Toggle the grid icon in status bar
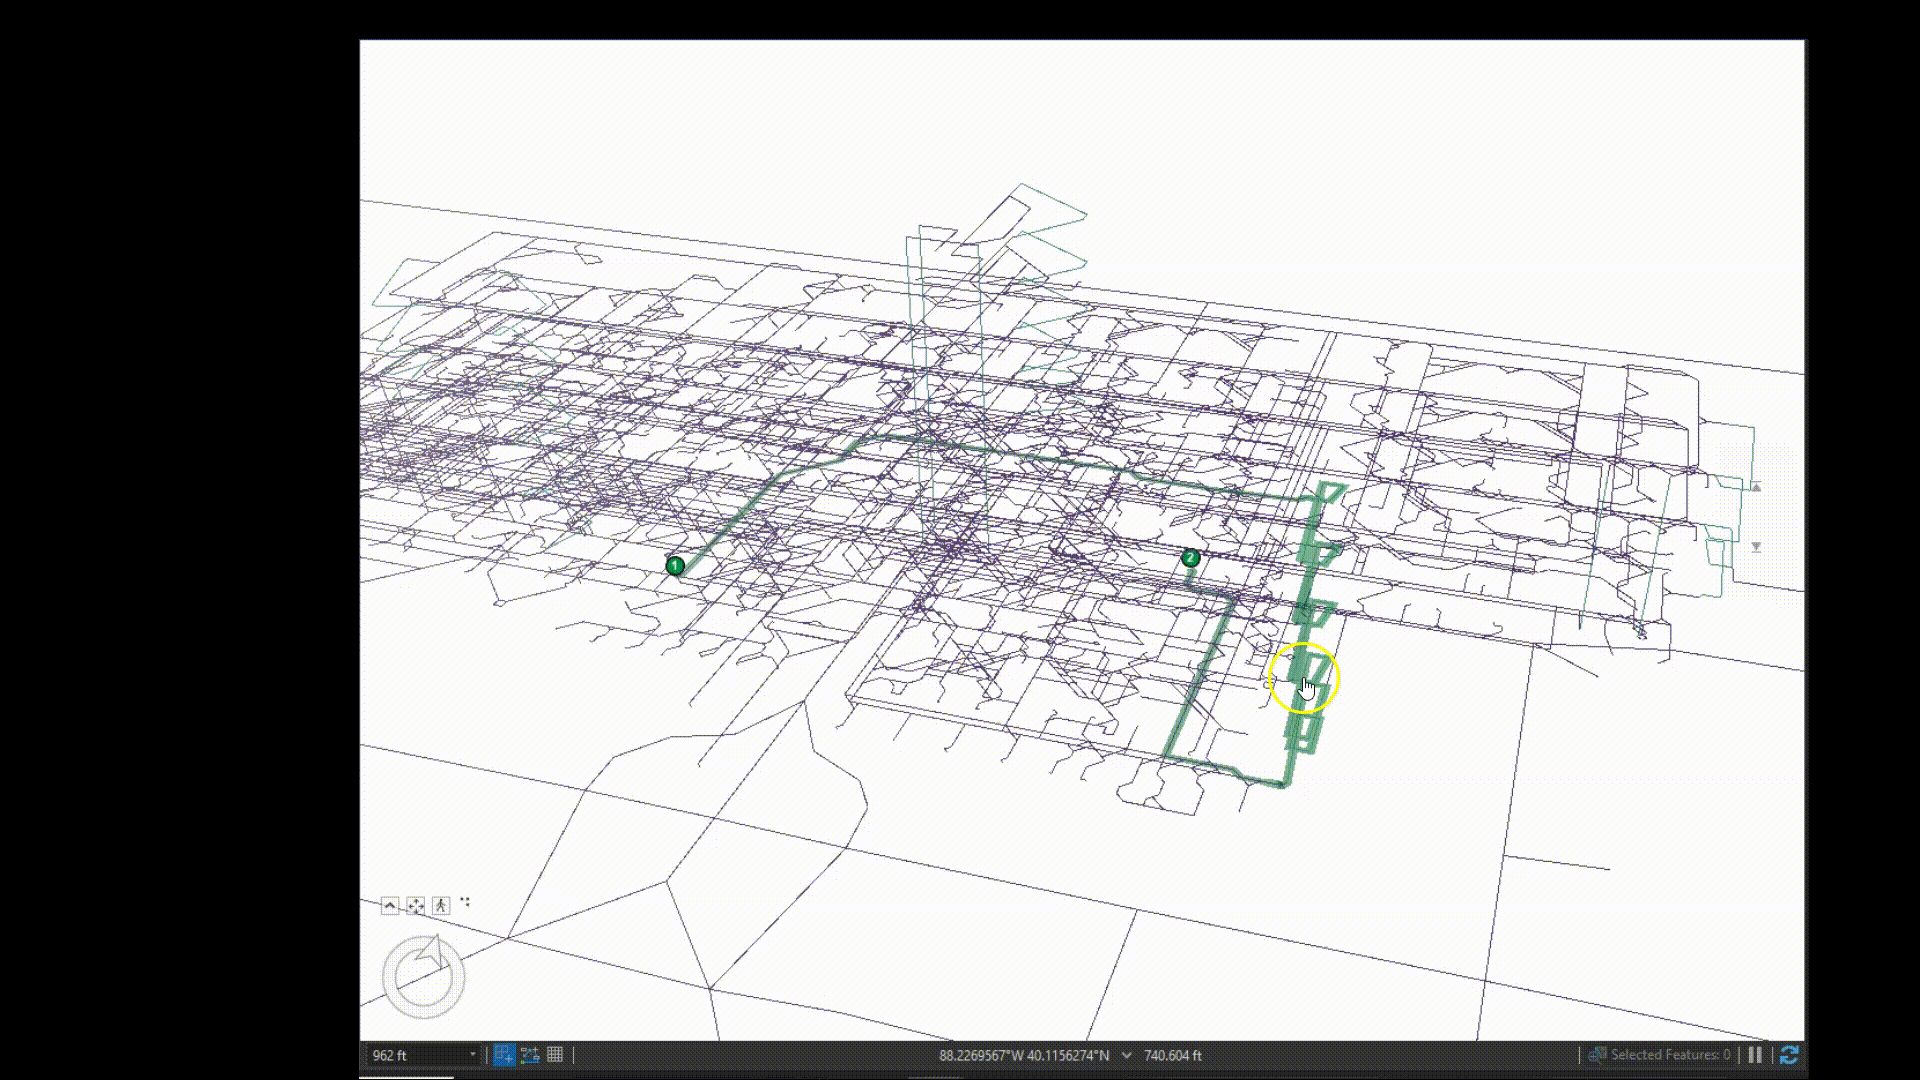This screenshot has height=1080, width=1920. point(555,1055)
